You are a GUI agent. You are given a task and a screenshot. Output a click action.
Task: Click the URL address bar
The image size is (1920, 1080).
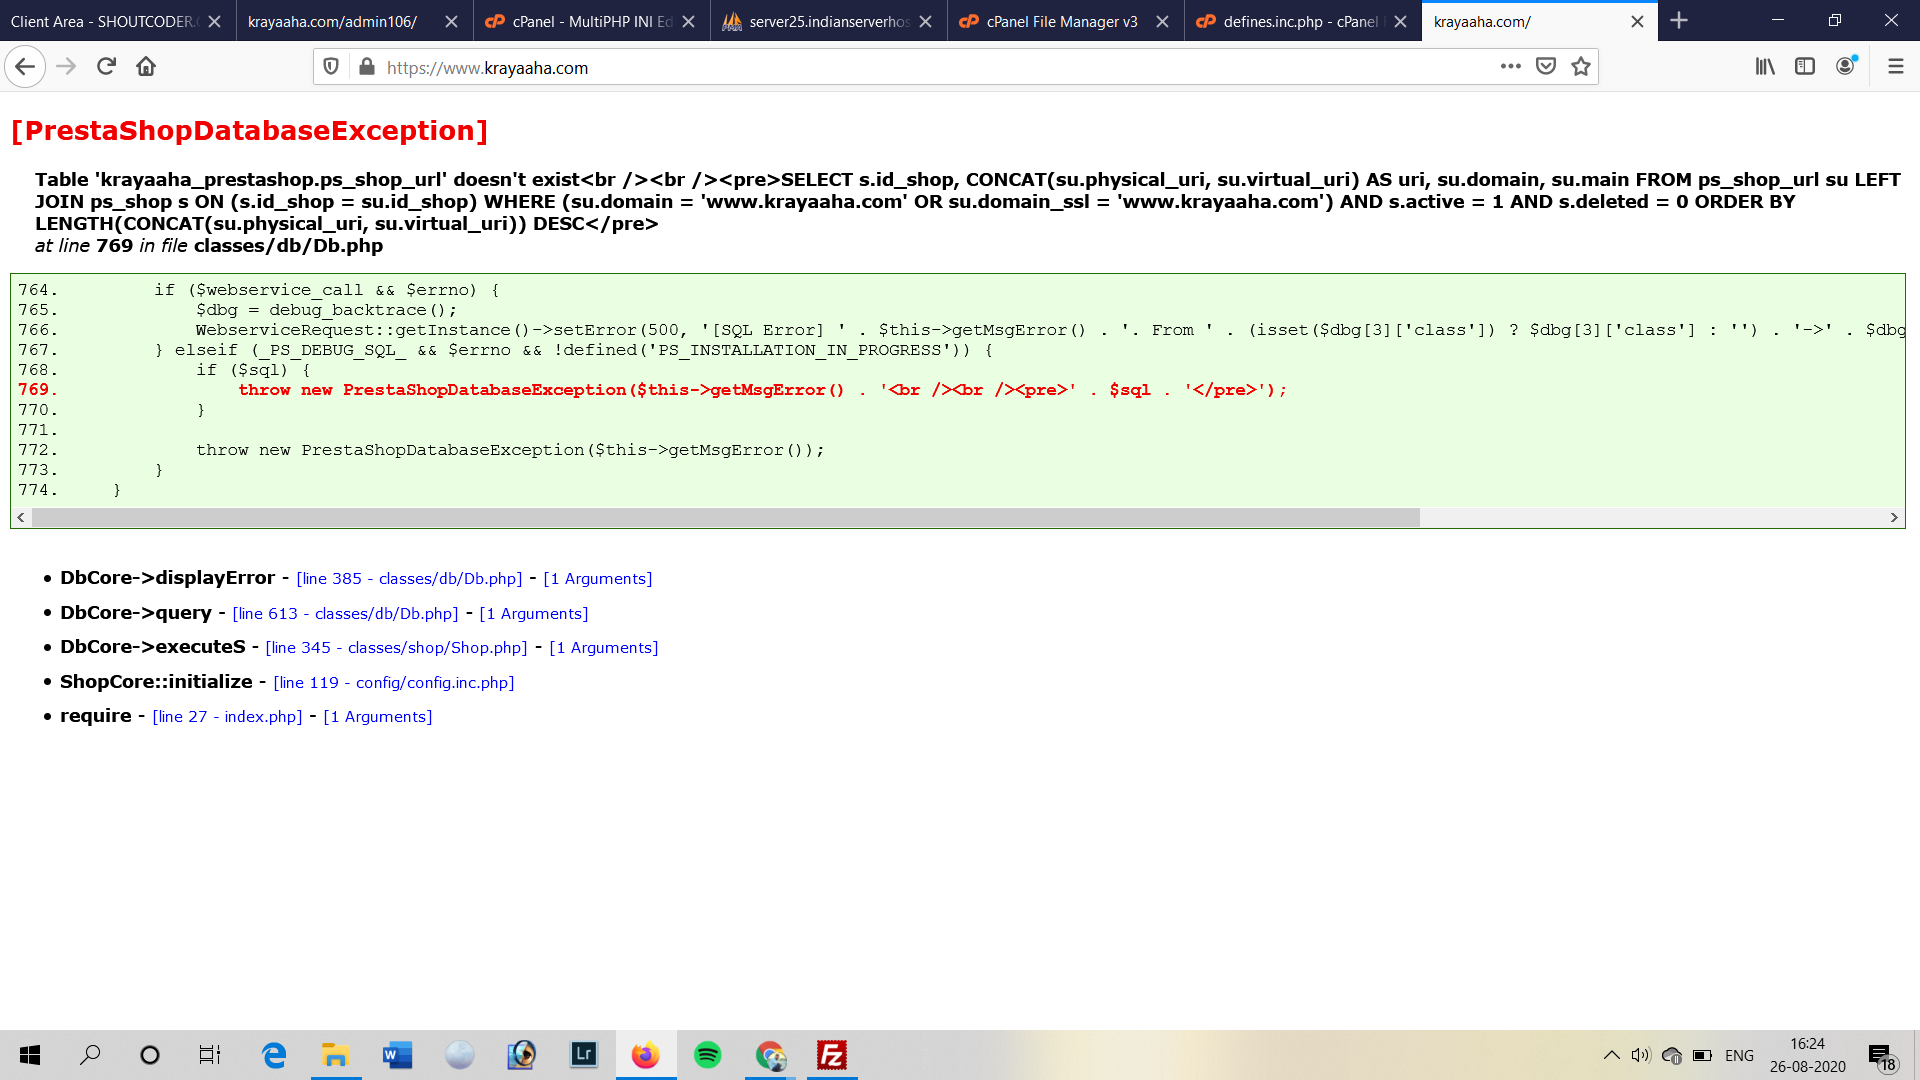tap(900, 68)
